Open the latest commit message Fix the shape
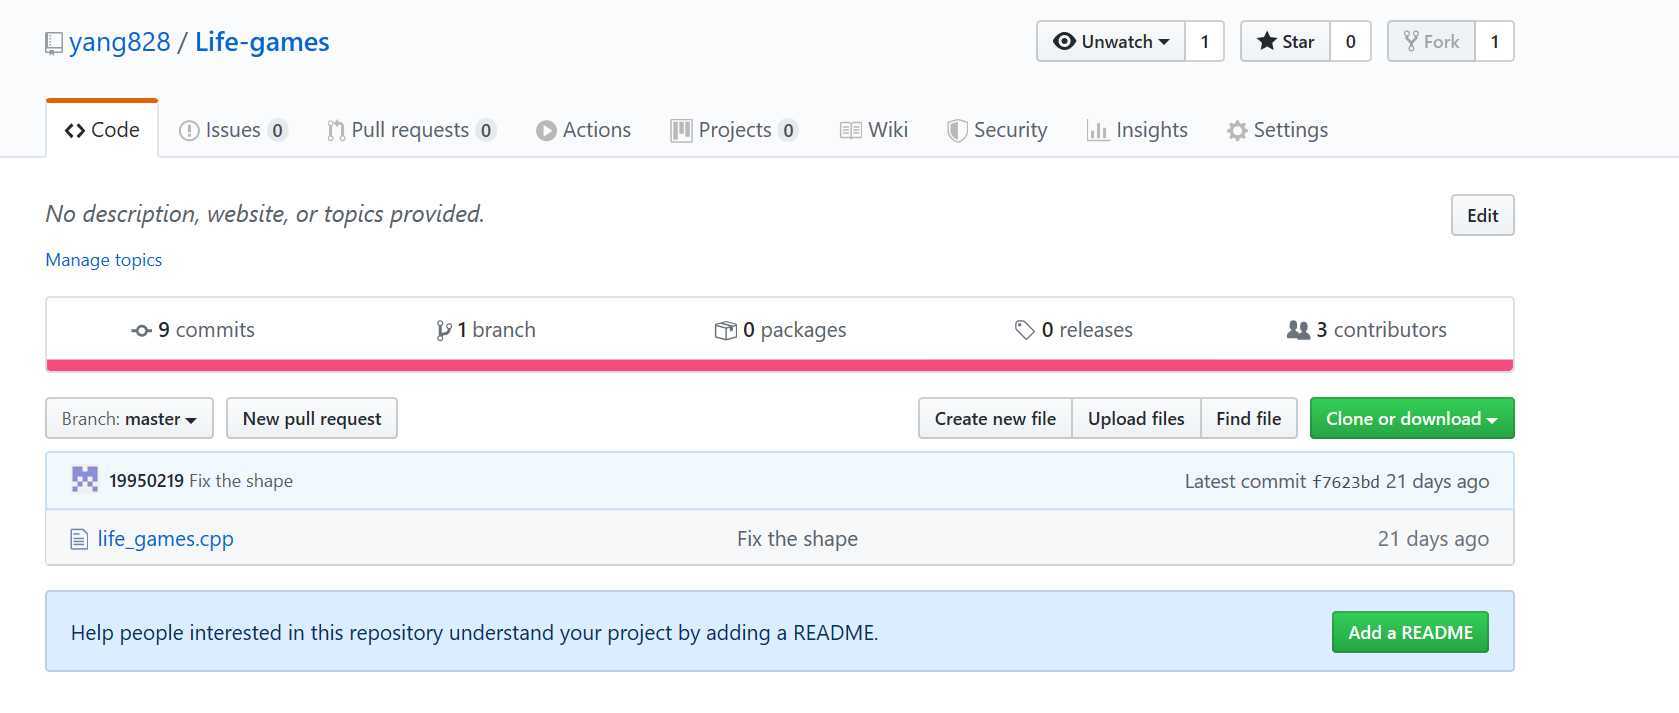The width and height of the screenshot is (1679, 713). [x=241, y=481]
